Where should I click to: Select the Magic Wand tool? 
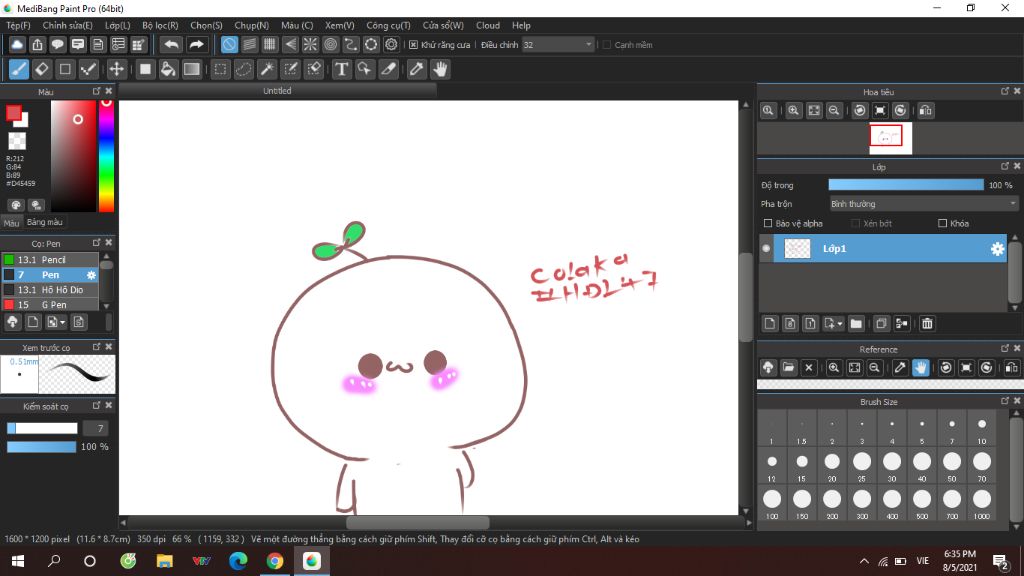[x=267, y=69]
